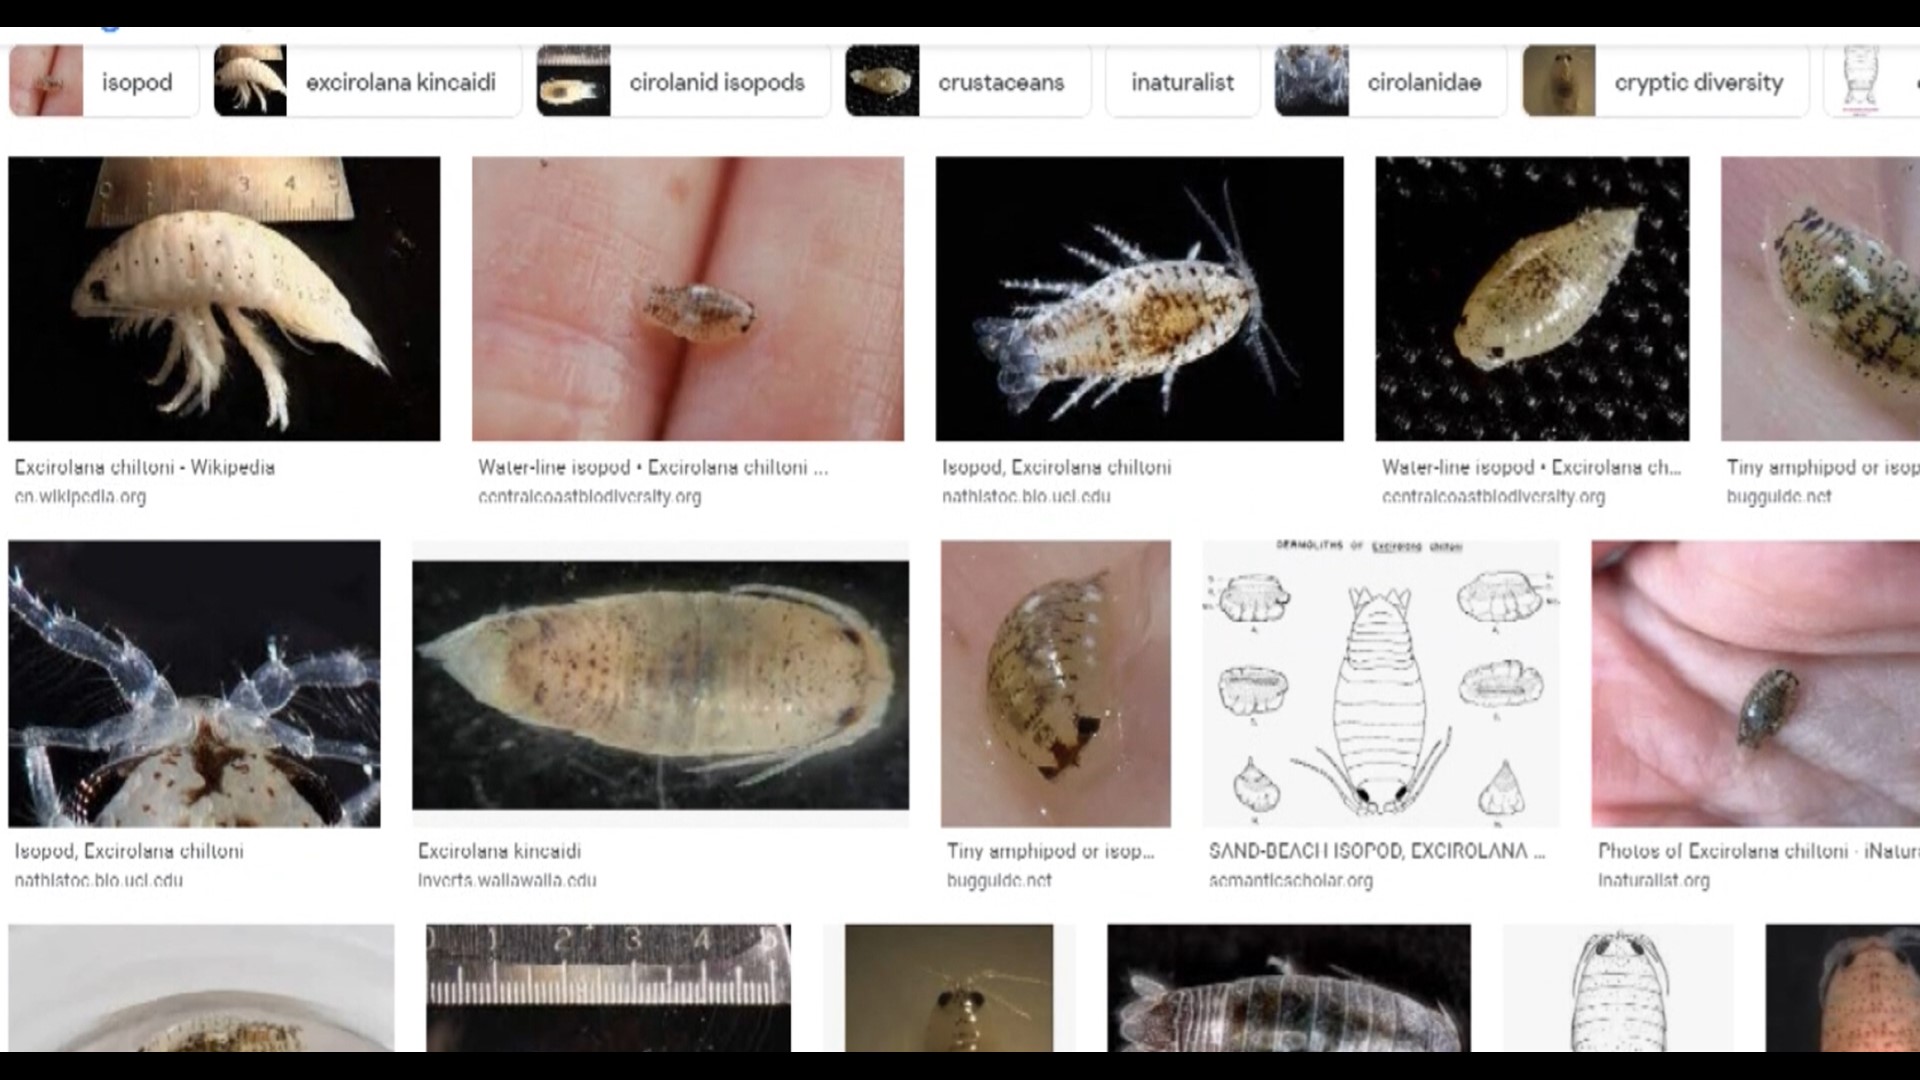Open 'Excirolana kincaidi' result title link
Image resolution: width=1920 pixels, height=1080 pixels.
click(499, 851)
